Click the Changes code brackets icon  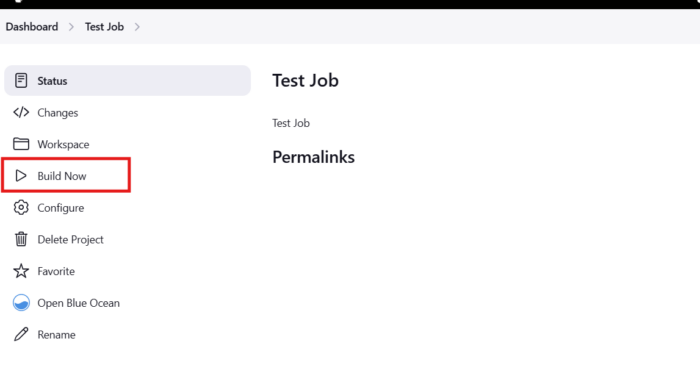tap(21, 112)
